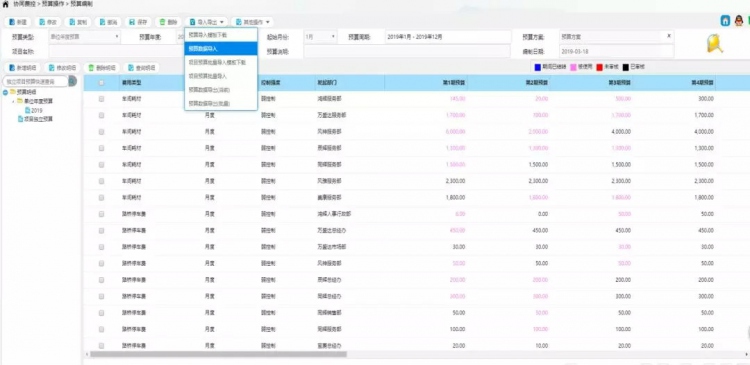Open the 其他操作 other operations dropdown
The width and height of the screenshot is (750, 365).
pos(253,22)
